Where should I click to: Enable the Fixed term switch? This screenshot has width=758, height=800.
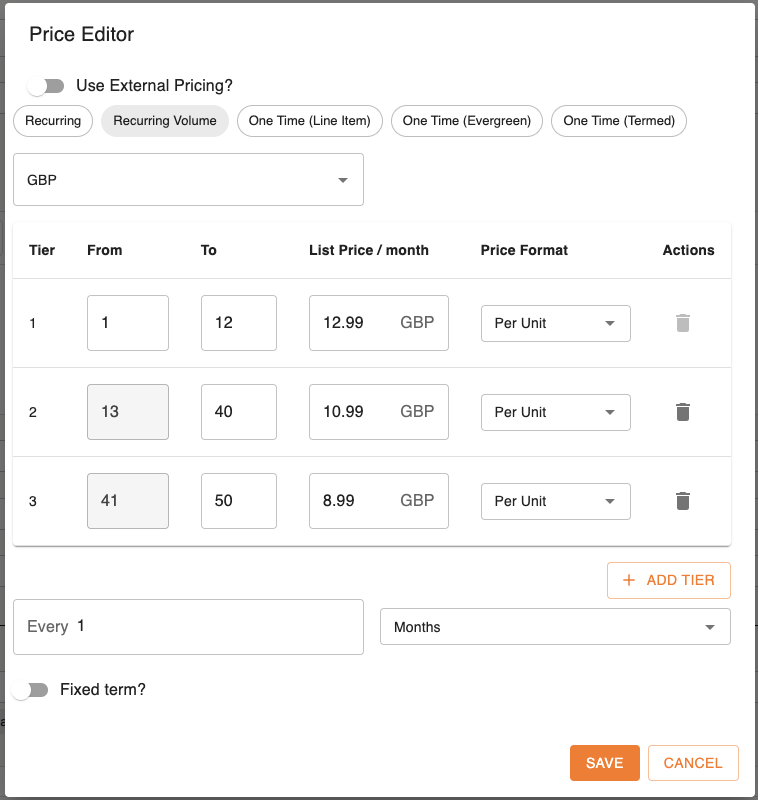click(31, 690)
